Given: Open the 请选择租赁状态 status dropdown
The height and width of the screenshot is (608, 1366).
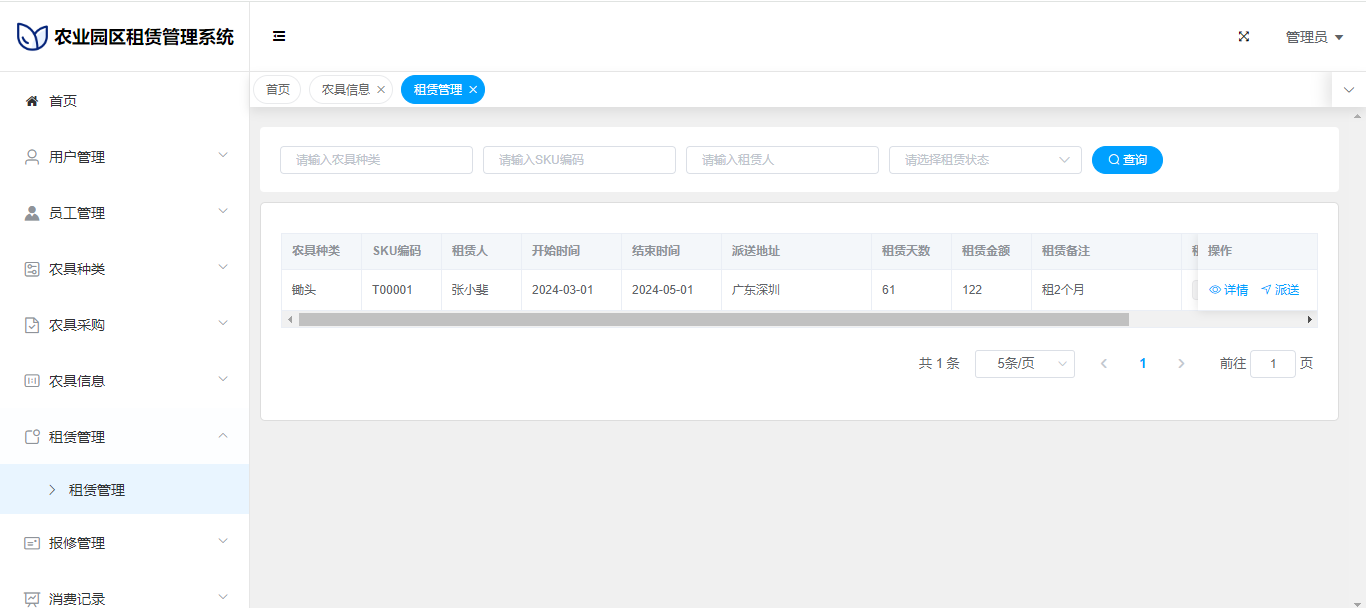Looking at the screenshot, I should [x=984, y=160].
